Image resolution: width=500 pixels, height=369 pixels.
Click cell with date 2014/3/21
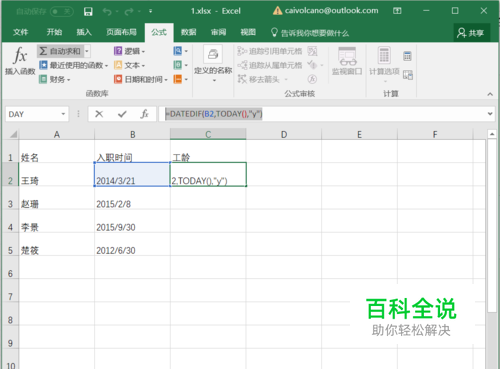(x=132, y=174)
